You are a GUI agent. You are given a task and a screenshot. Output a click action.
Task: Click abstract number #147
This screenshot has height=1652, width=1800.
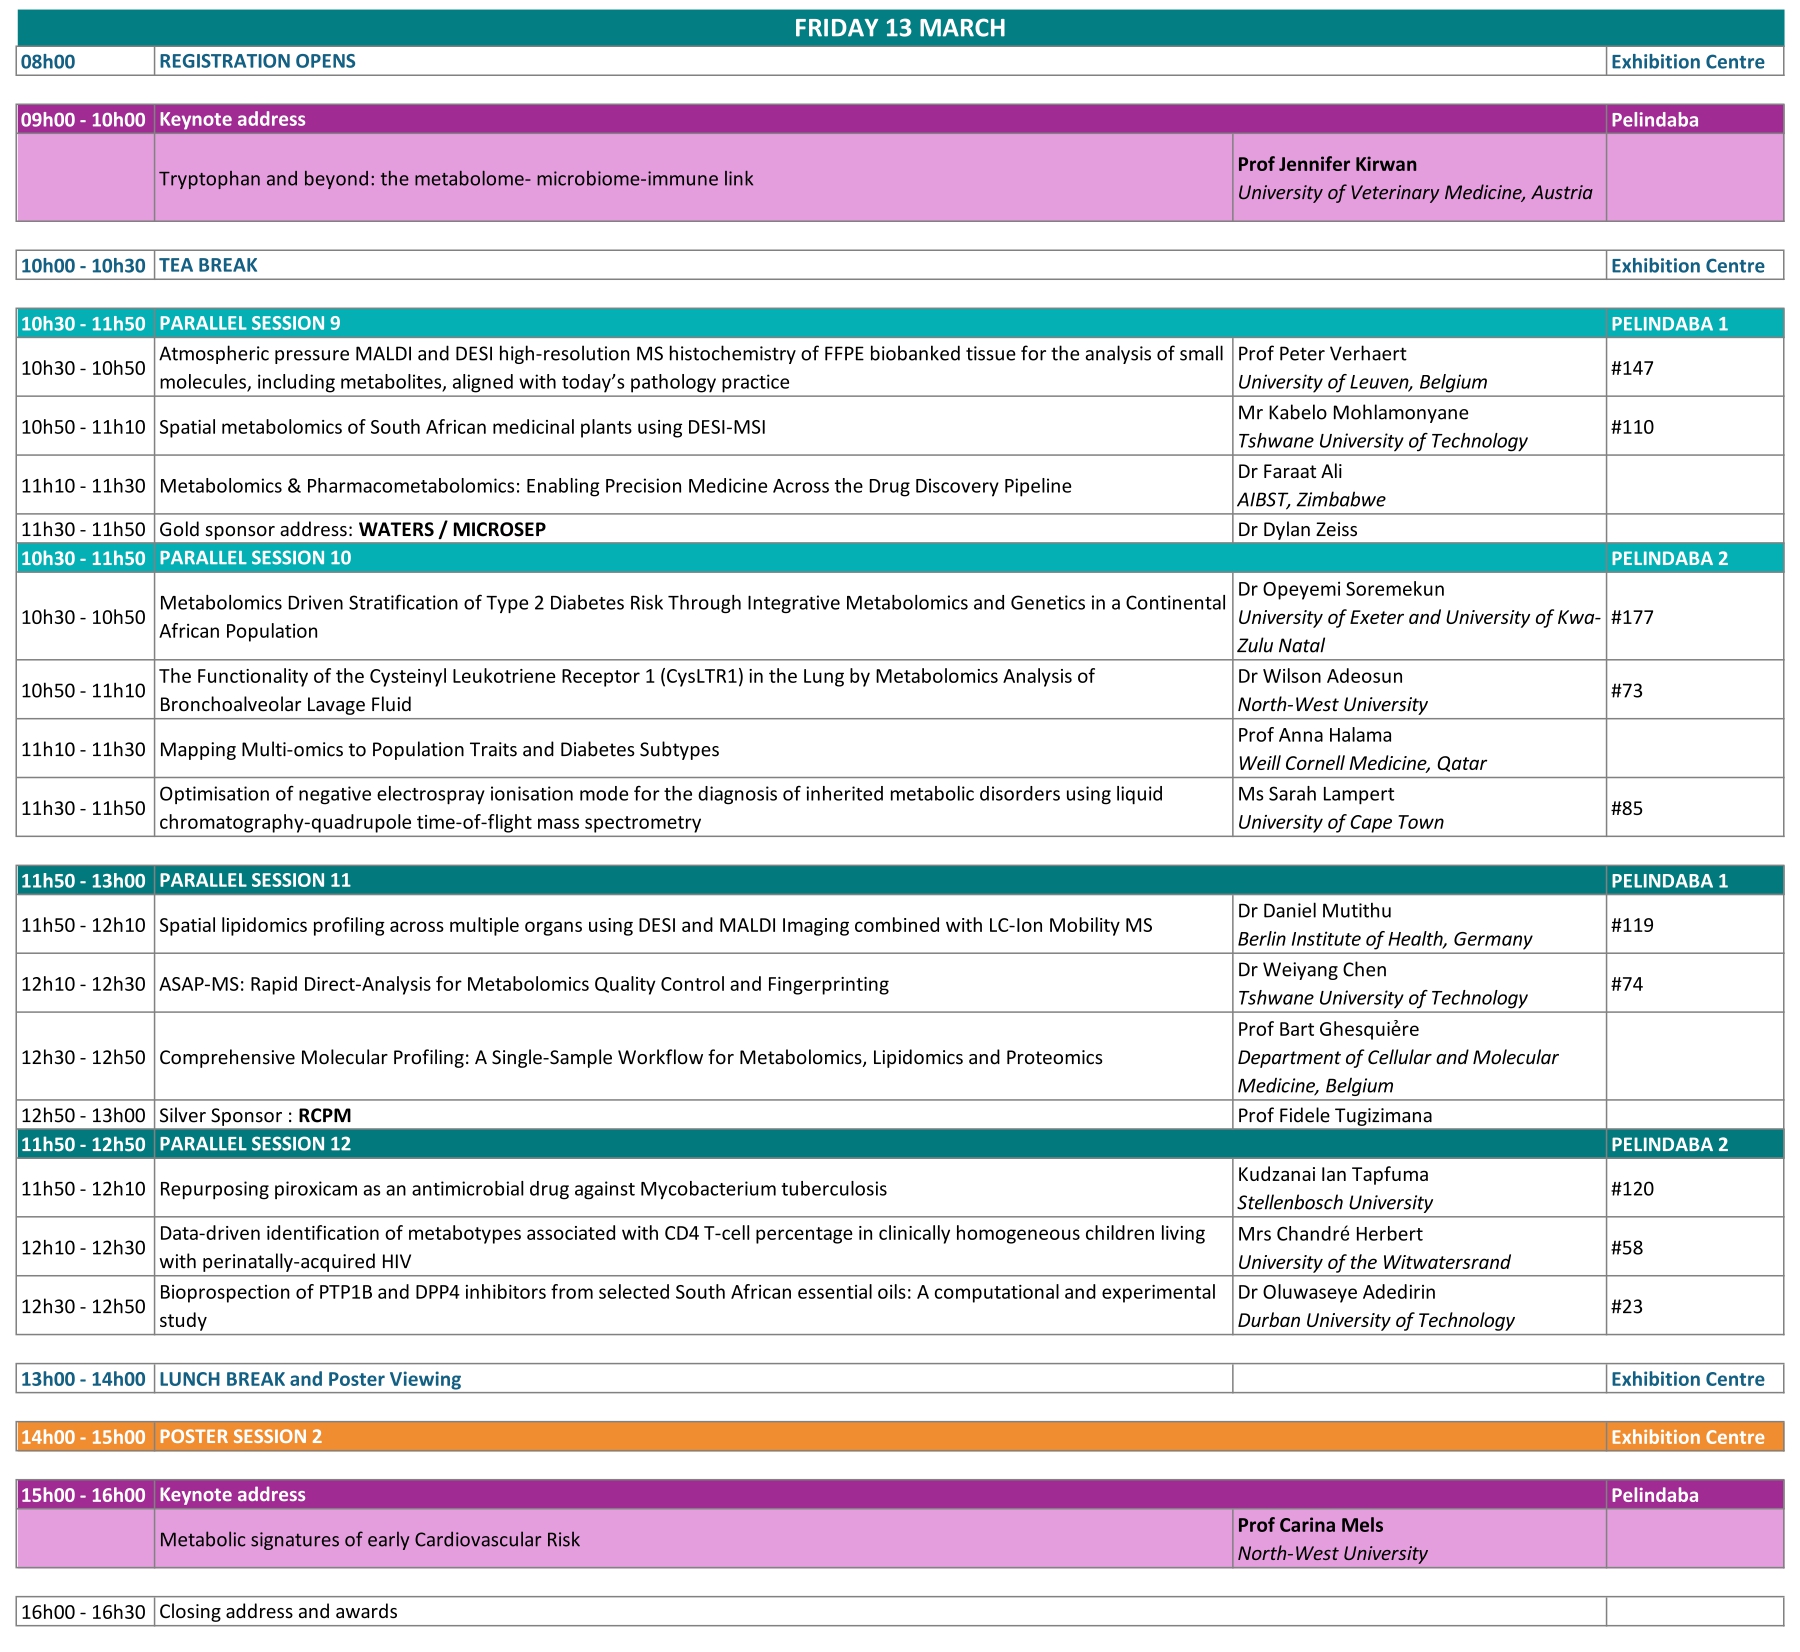click(x=1632, y=368)
